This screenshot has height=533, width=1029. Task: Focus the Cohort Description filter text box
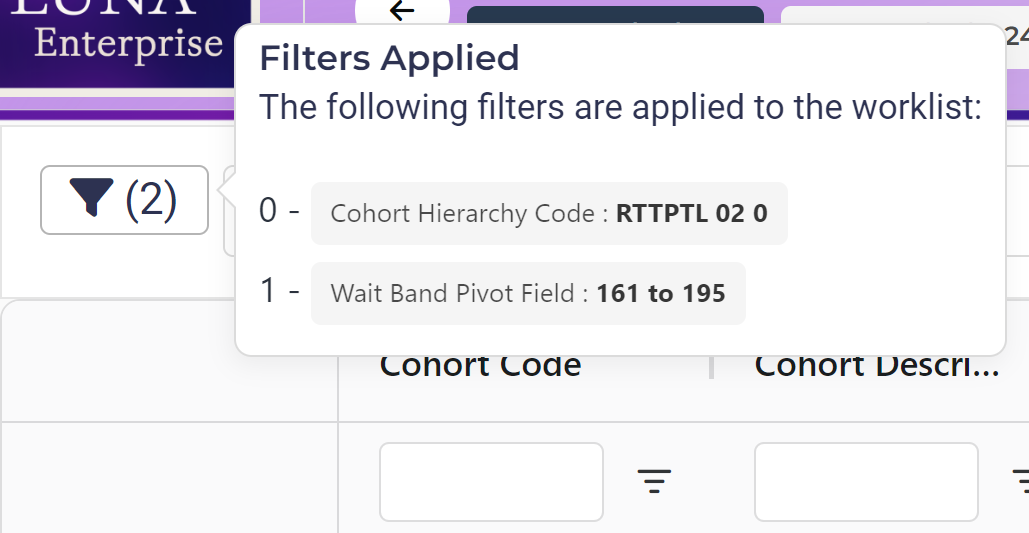[866, 482]
